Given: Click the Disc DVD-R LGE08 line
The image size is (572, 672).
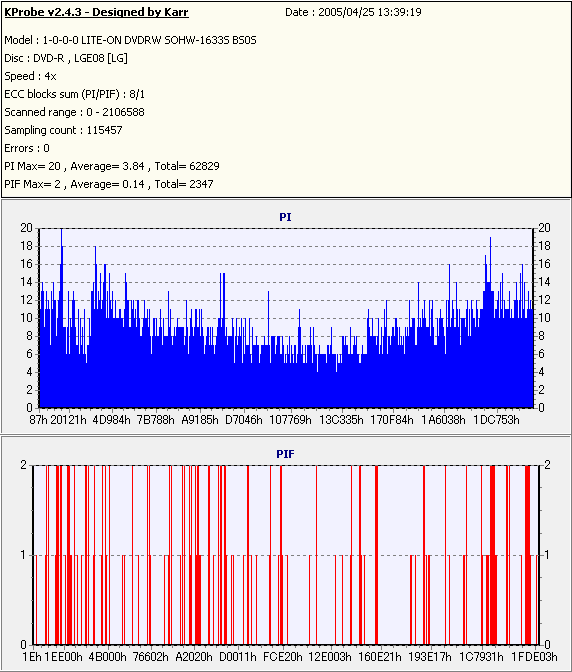Looking at the screenshot, I should (x=66, y=58).
